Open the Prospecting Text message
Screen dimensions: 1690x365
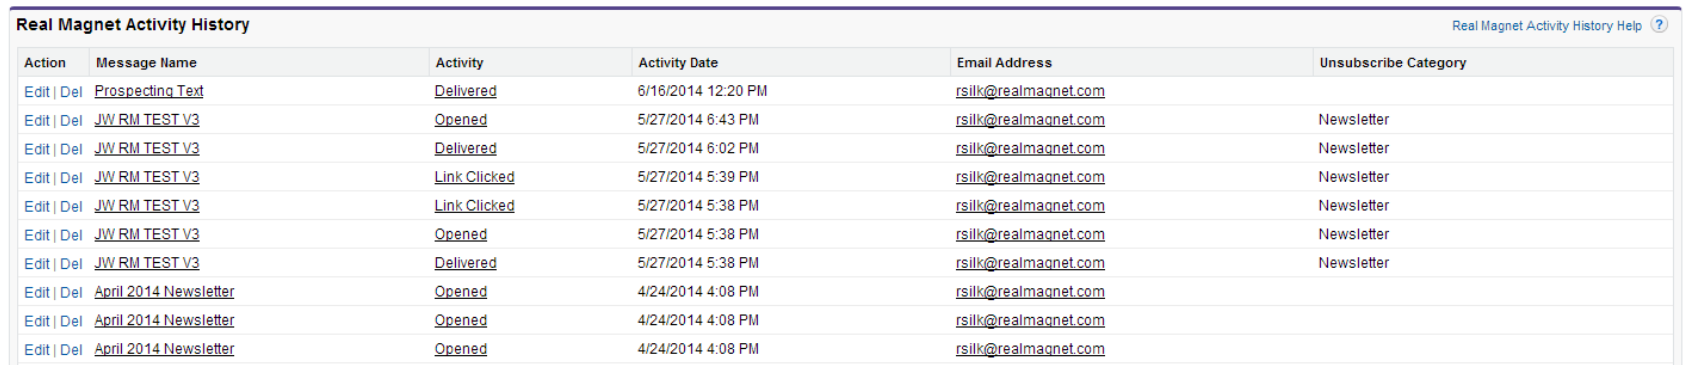149,91
